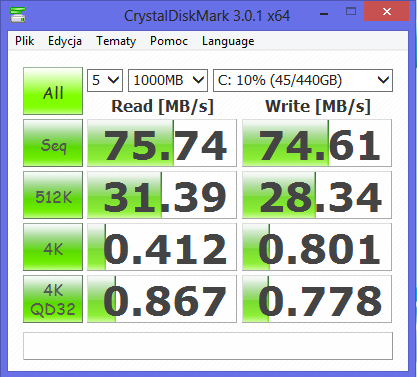Click the empty comment text field at bottom

tap(208, 346)
